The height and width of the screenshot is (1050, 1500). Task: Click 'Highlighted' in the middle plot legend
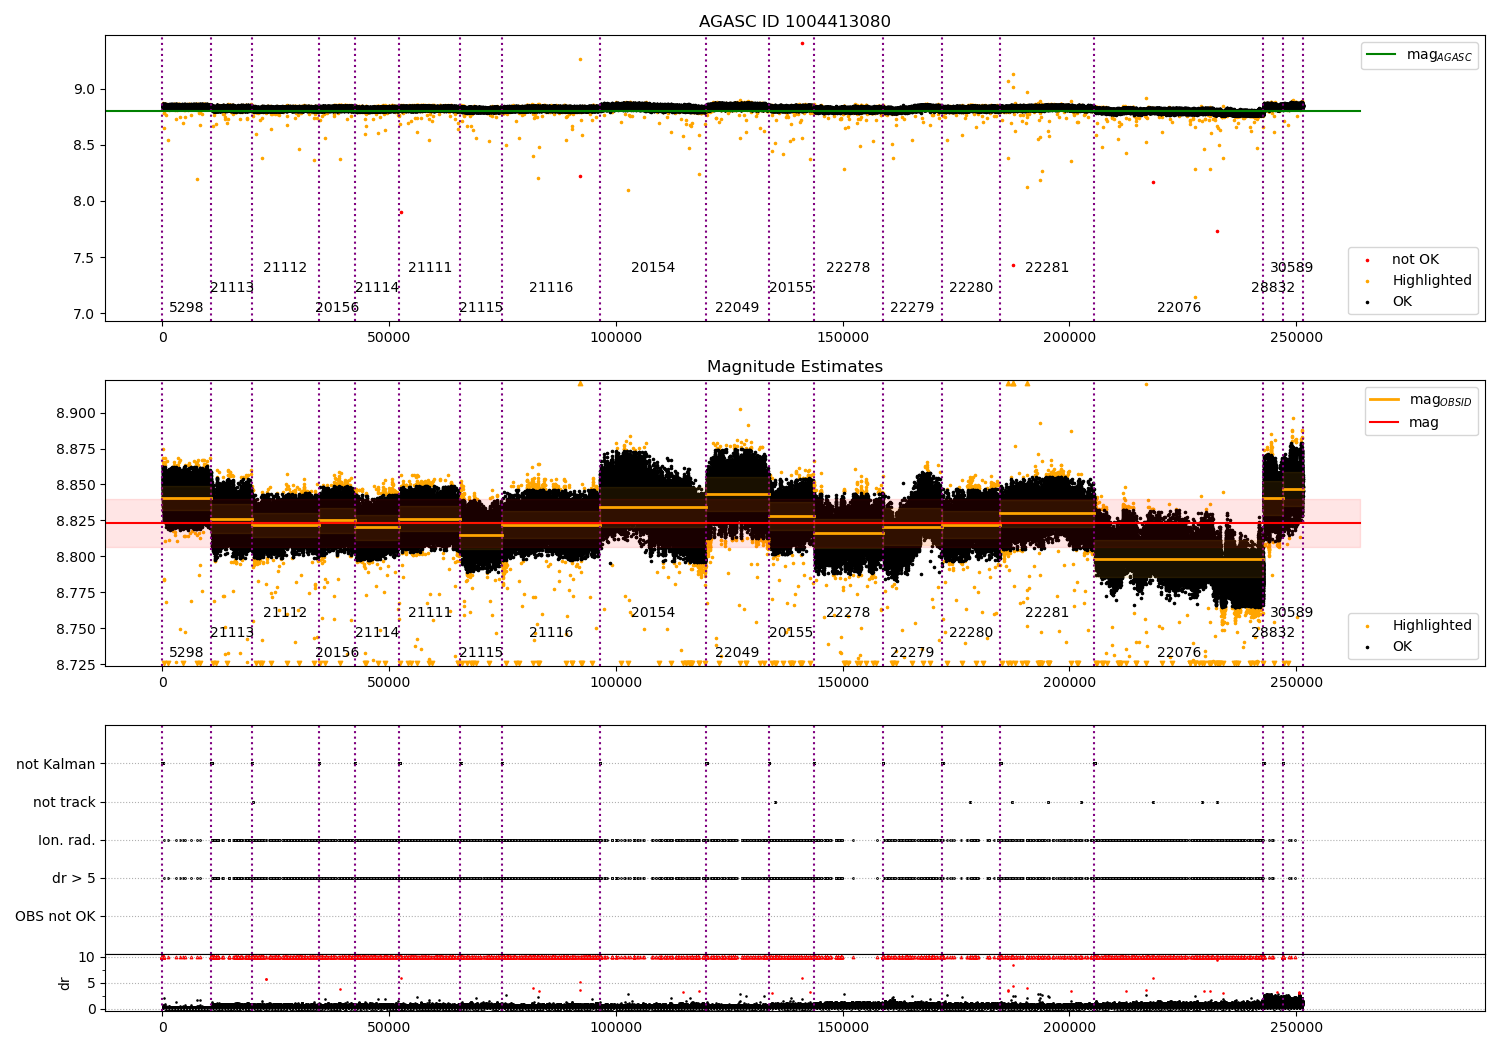click(x=1431, y=626)
